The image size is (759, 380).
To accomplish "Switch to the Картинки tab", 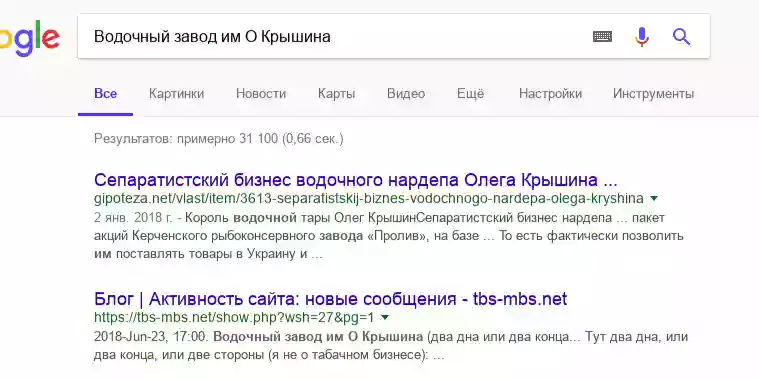I will (x=176, y=93).
